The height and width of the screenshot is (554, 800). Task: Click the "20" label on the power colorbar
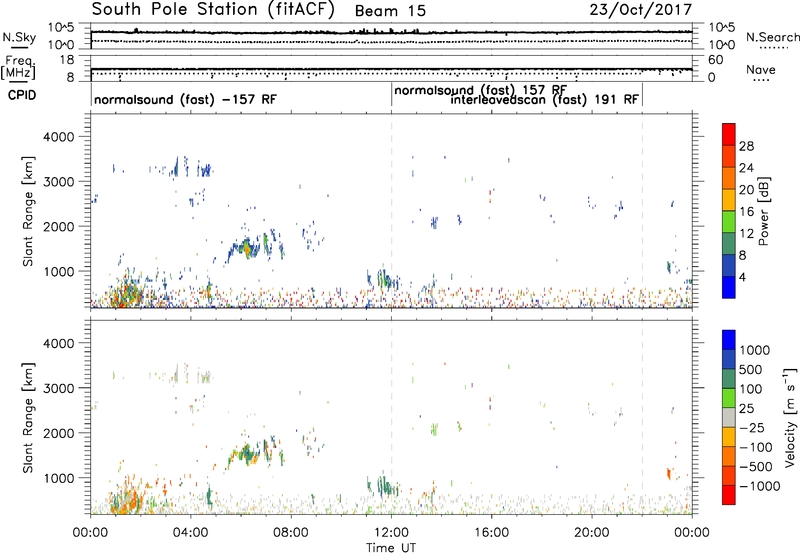click(x=746, y=190)
